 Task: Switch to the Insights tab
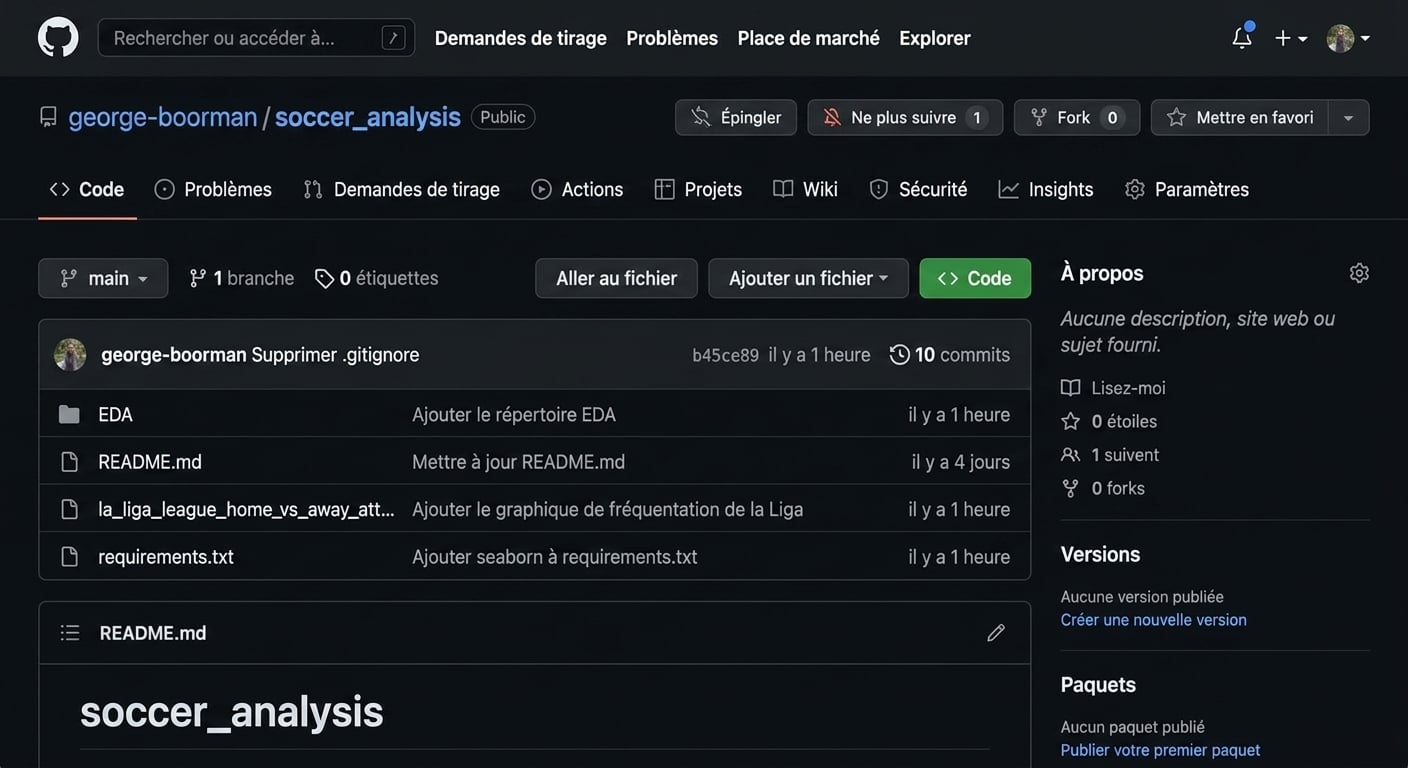pyautogui.click(x=1046, y=189)
